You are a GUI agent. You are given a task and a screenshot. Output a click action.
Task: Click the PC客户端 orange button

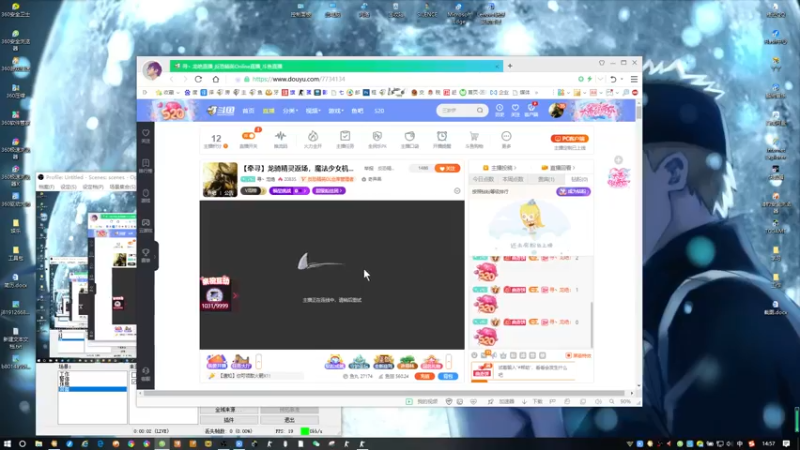click(x=569, y=138)
